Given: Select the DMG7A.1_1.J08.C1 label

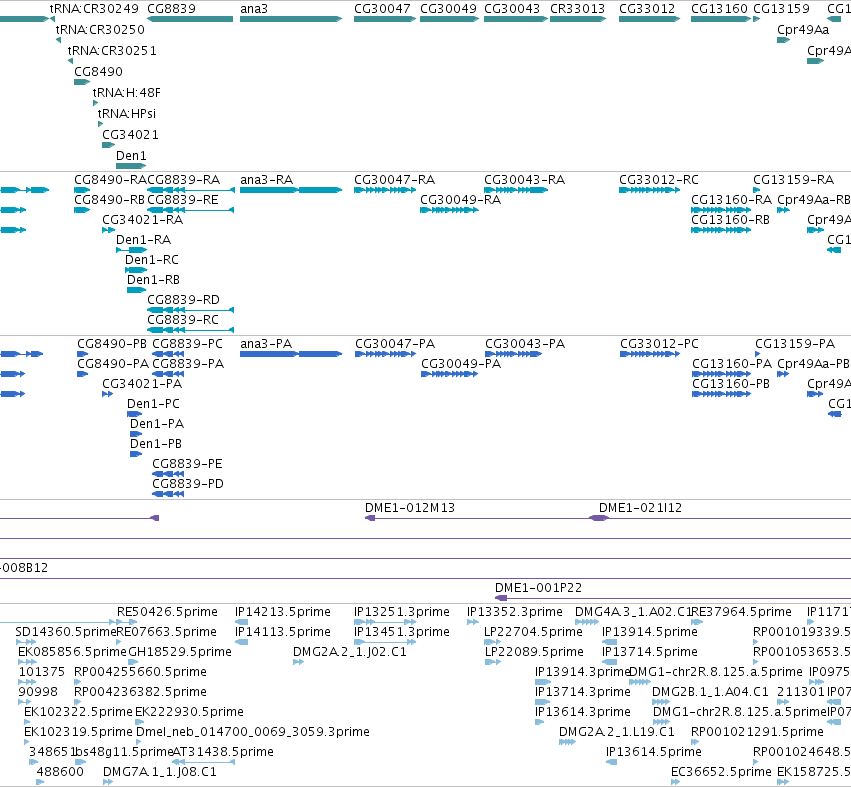Looking at the screenshot, I should point(160,772).
